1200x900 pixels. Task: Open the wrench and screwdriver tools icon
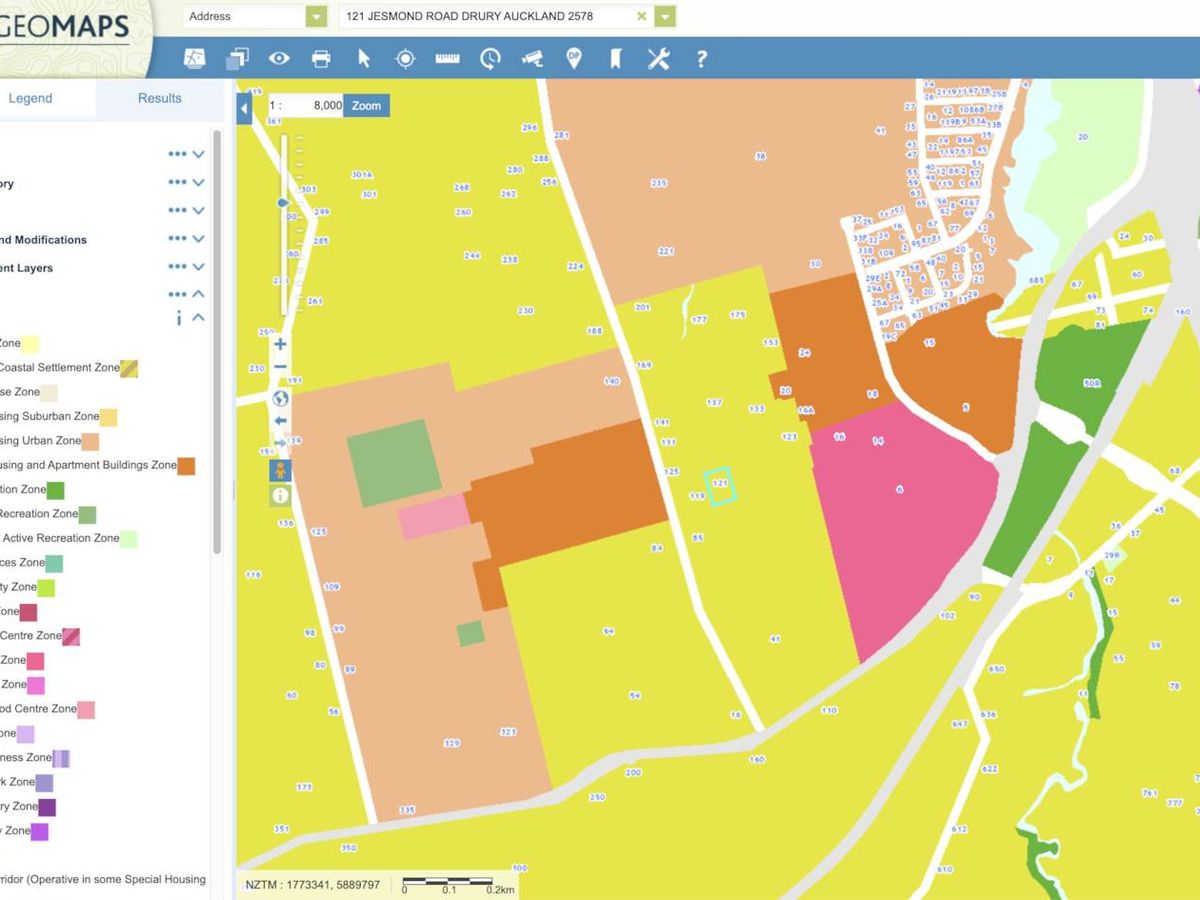658,59
